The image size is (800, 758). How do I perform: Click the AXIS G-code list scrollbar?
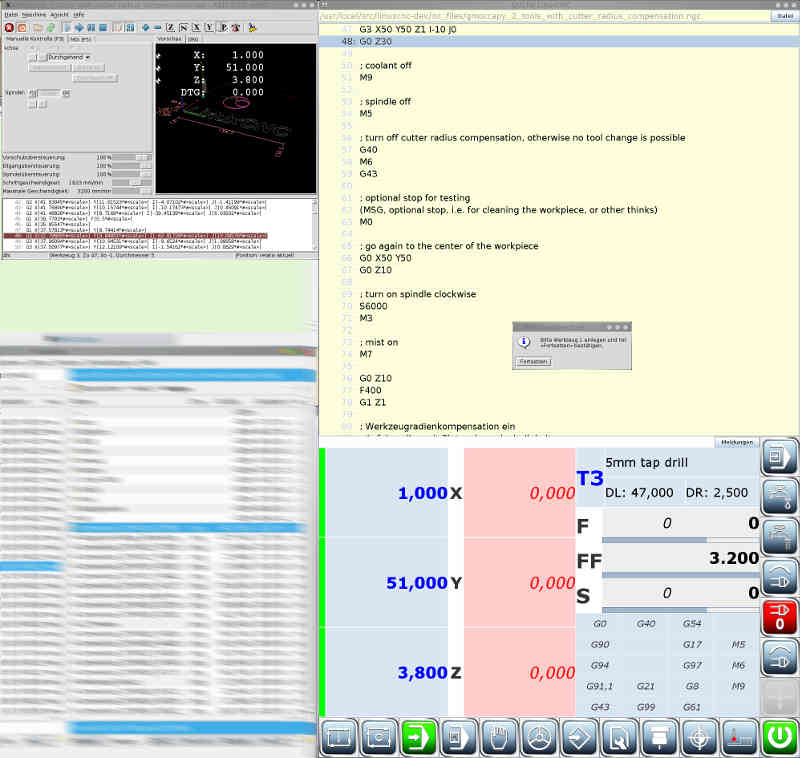[314, 224]
